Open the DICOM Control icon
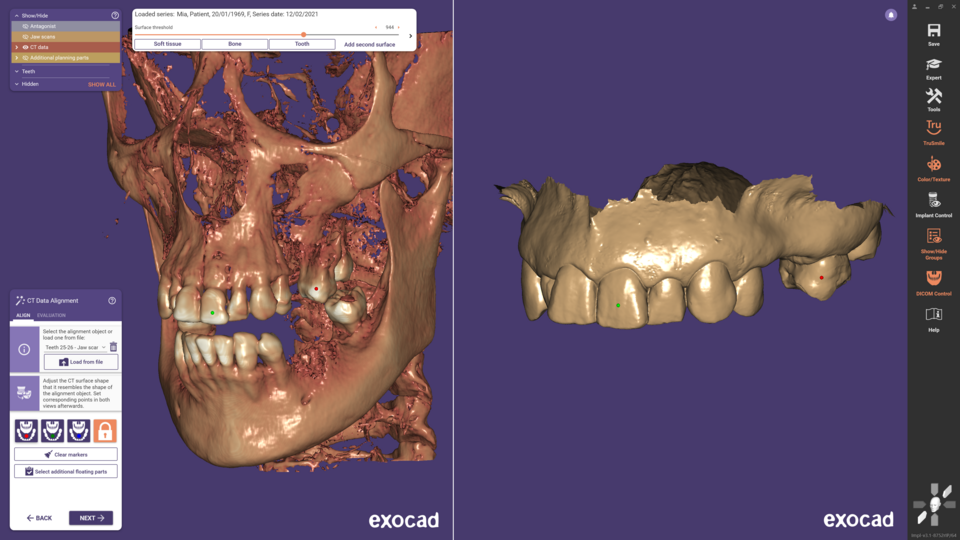The image size is (960, 540). (933, 281)
